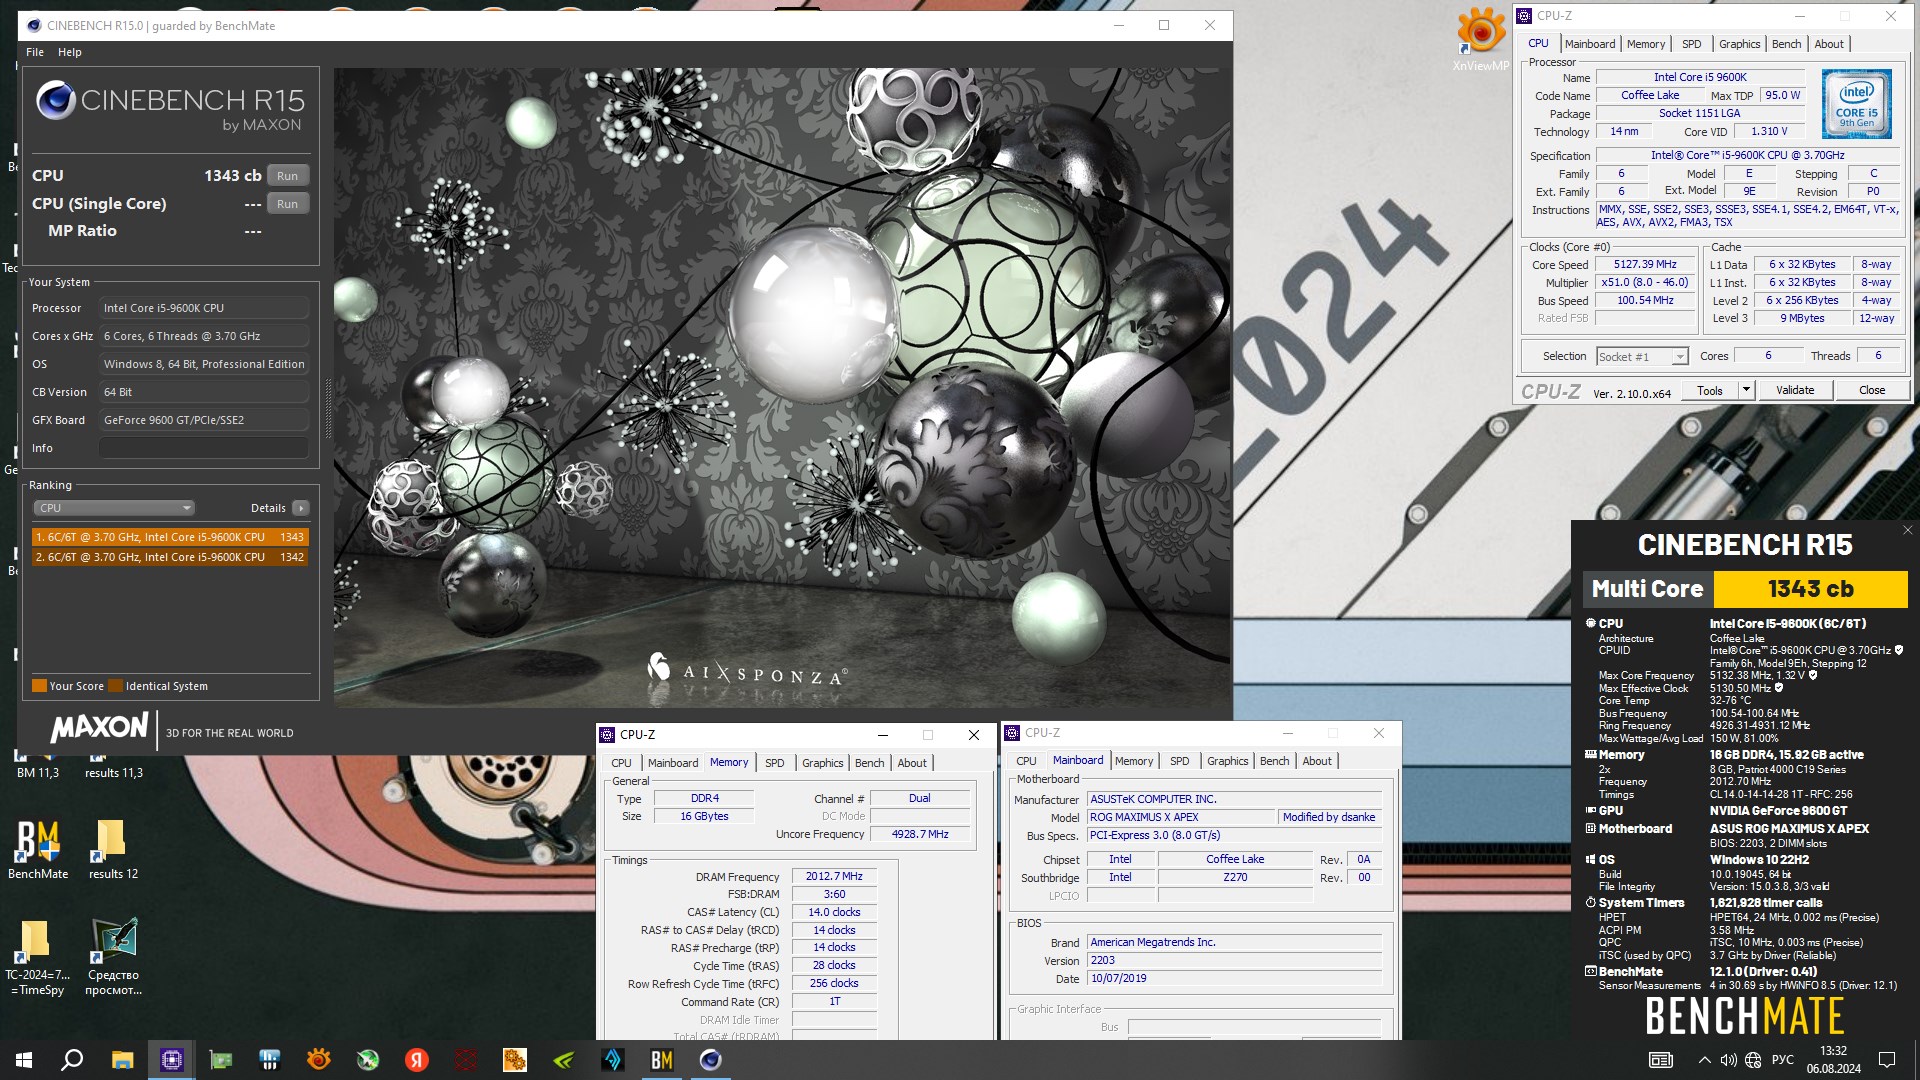Open the File menu in Cinebench
The image size is (1920, 1080).
35,52
